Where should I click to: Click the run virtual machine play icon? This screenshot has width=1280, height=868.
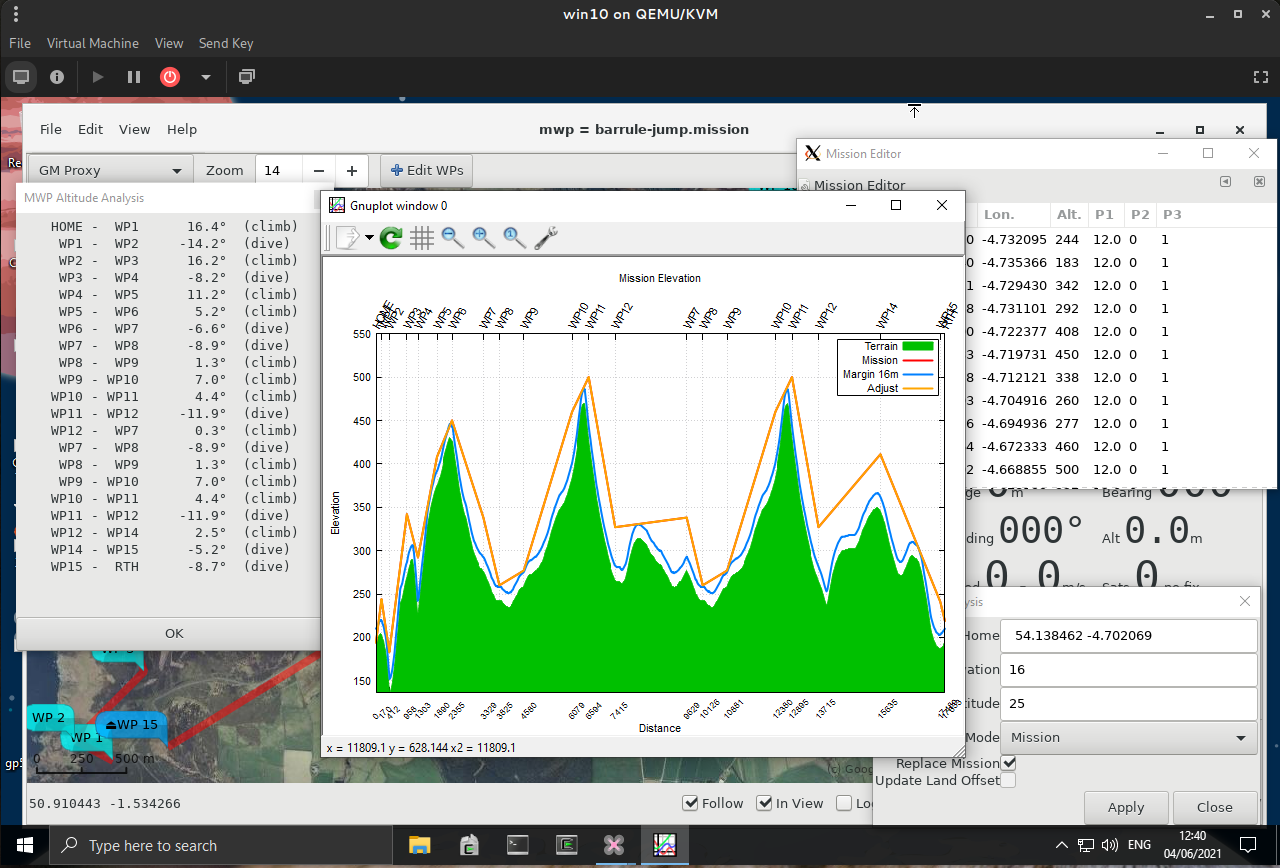click(98, 76)
